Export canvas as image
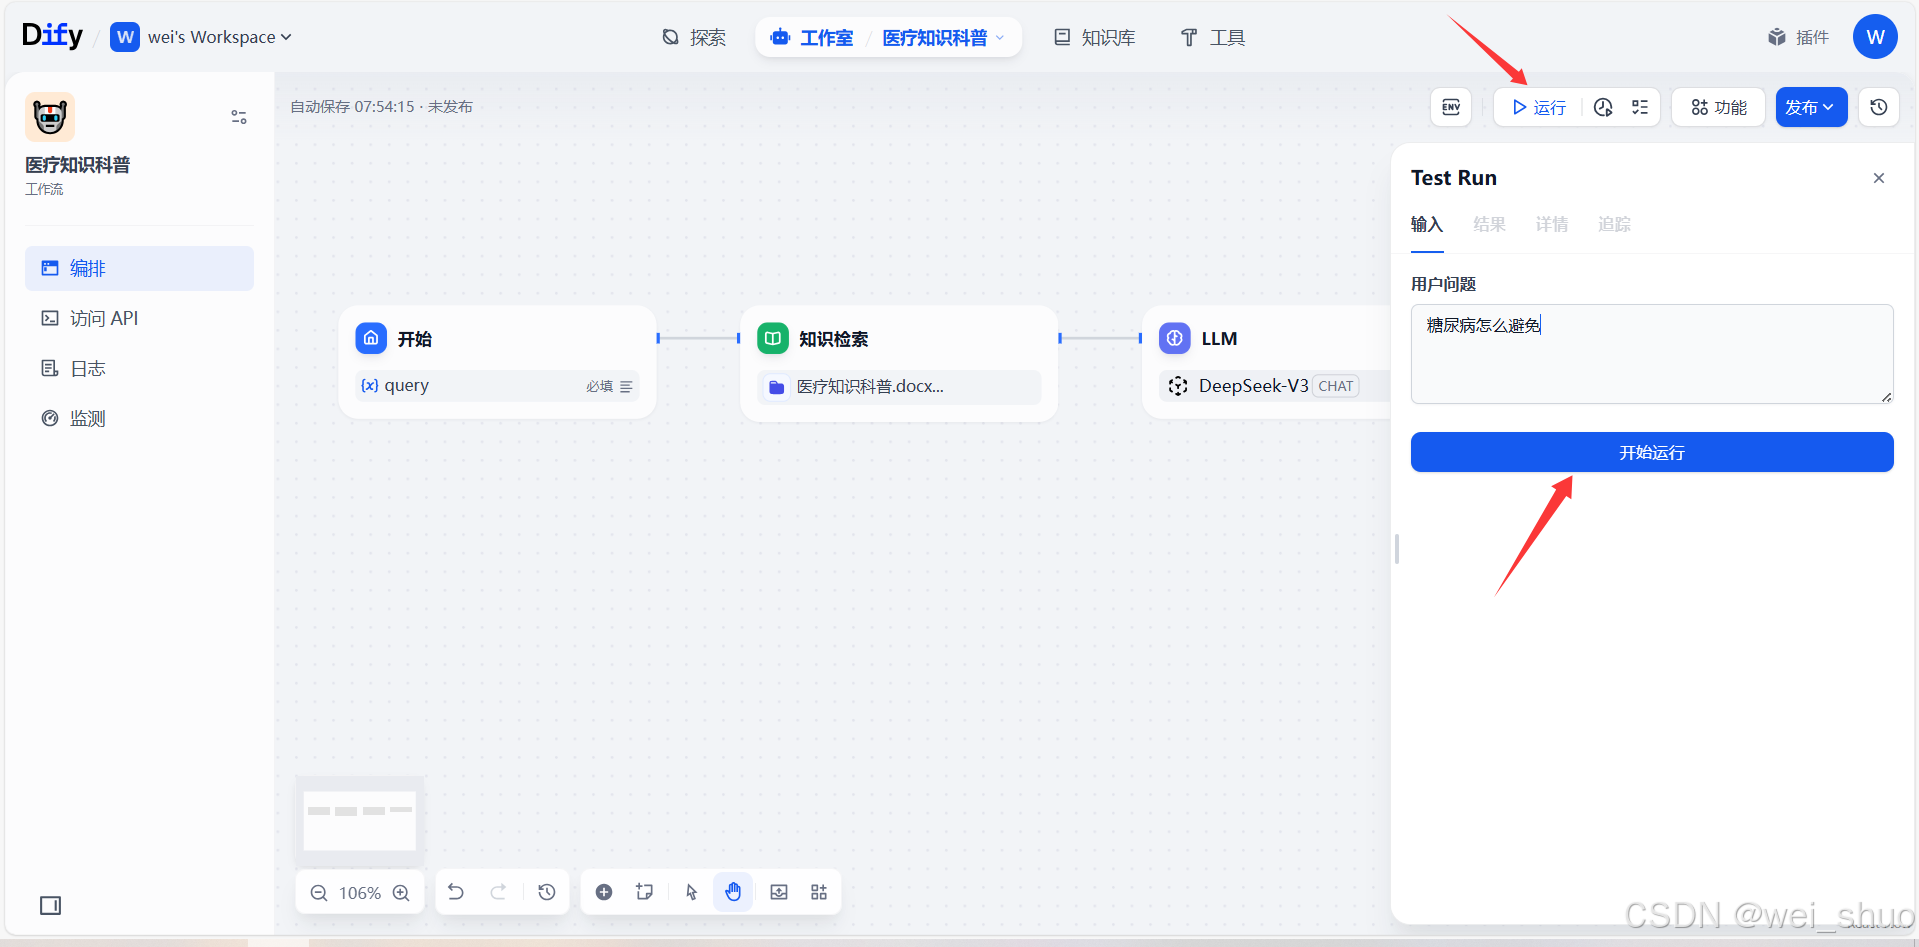Image resolution: width=1919 pixels, height=947 pixels. coord(779,892)
